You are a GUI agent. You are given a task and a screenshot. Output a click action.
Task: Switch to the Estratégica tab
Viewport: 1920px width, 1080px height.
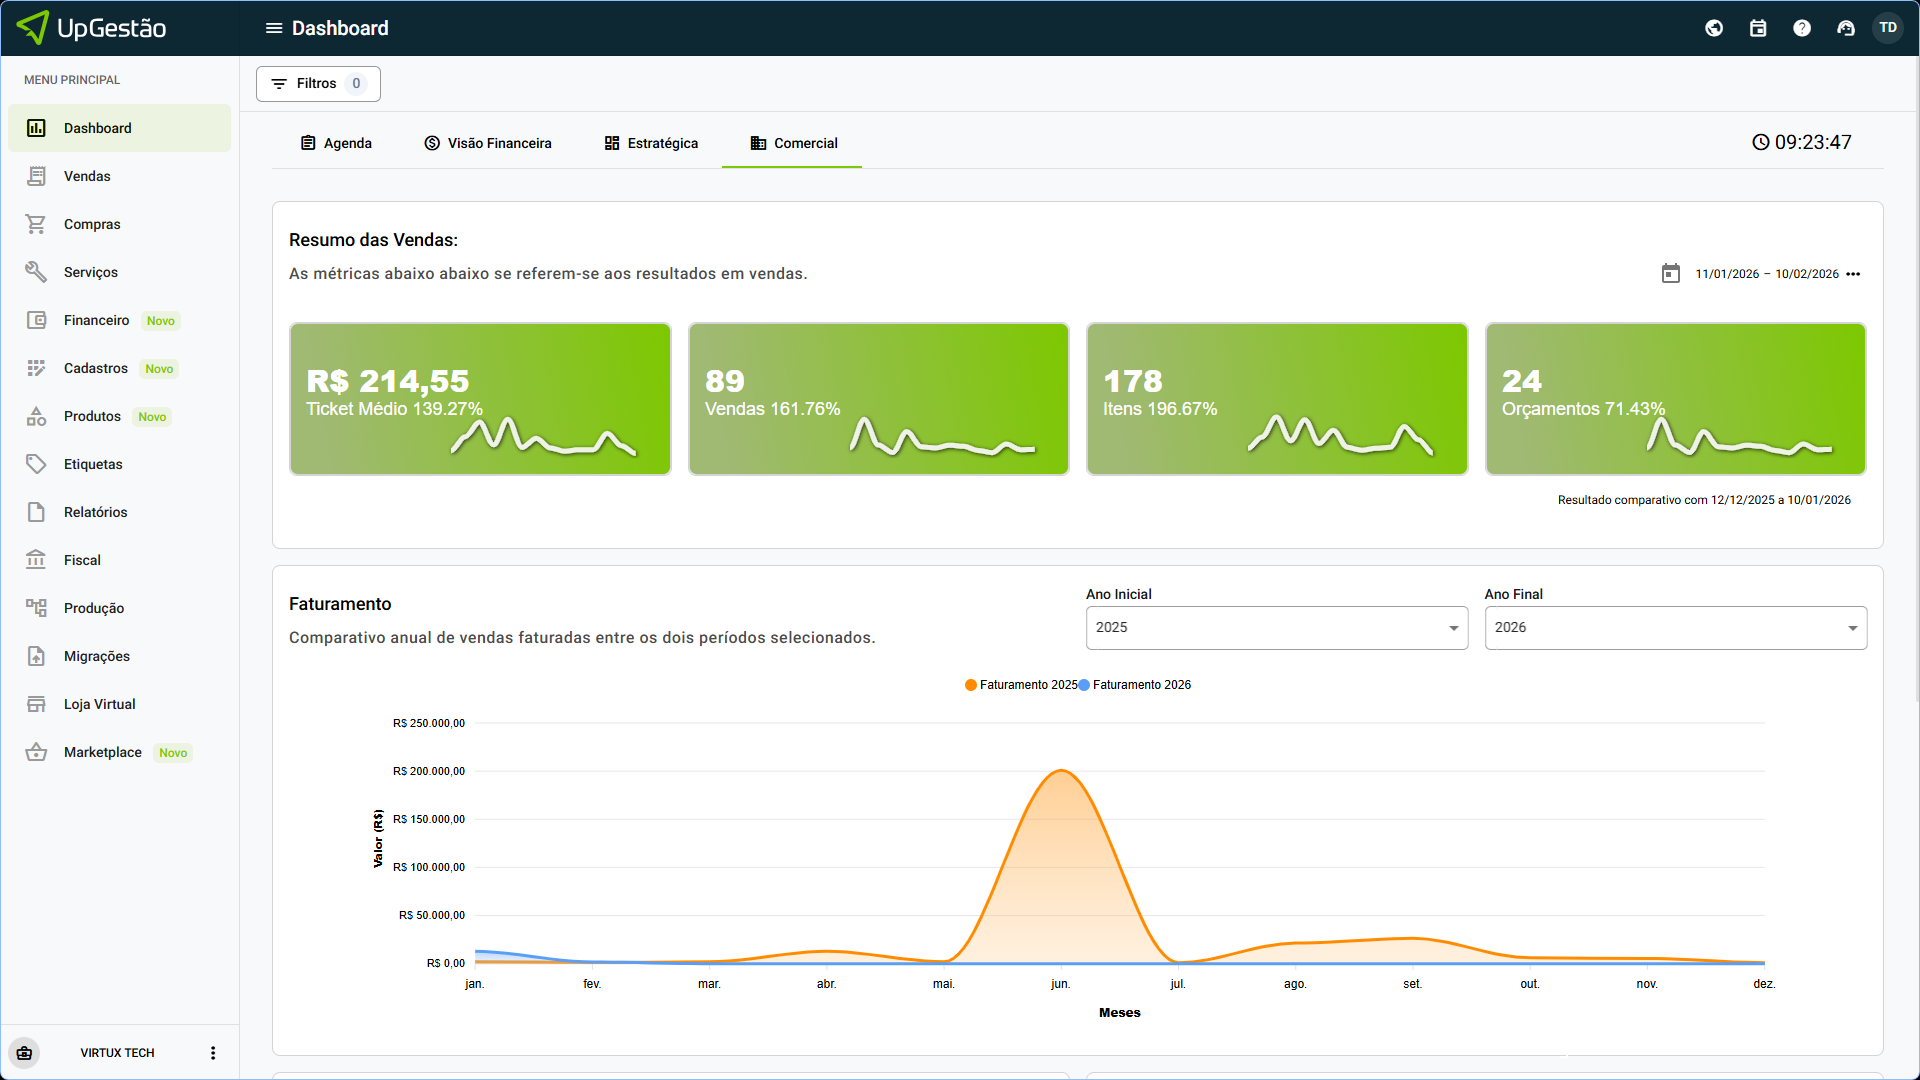pyautogui.click(x=651, y=143)
